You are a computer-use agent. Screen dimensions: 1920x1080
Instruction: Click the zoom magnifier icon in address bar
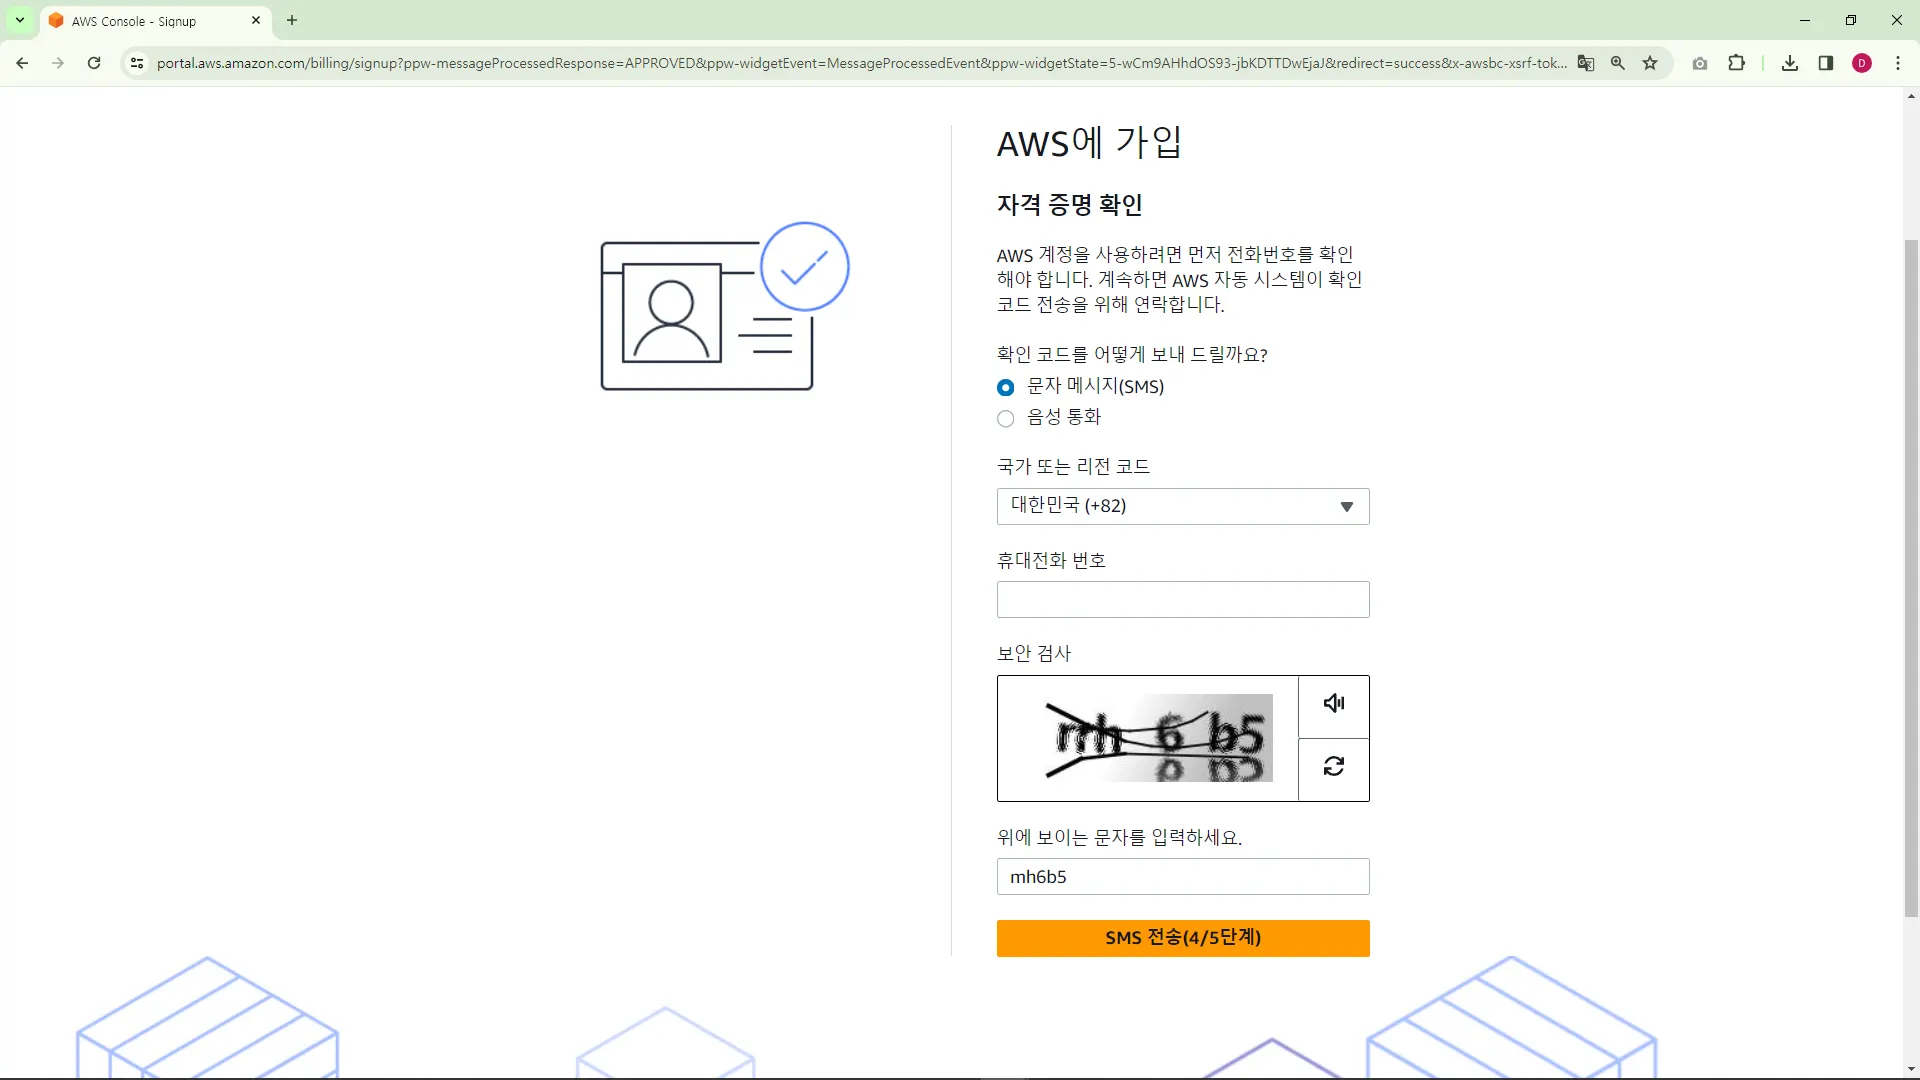click(1618, 63)
